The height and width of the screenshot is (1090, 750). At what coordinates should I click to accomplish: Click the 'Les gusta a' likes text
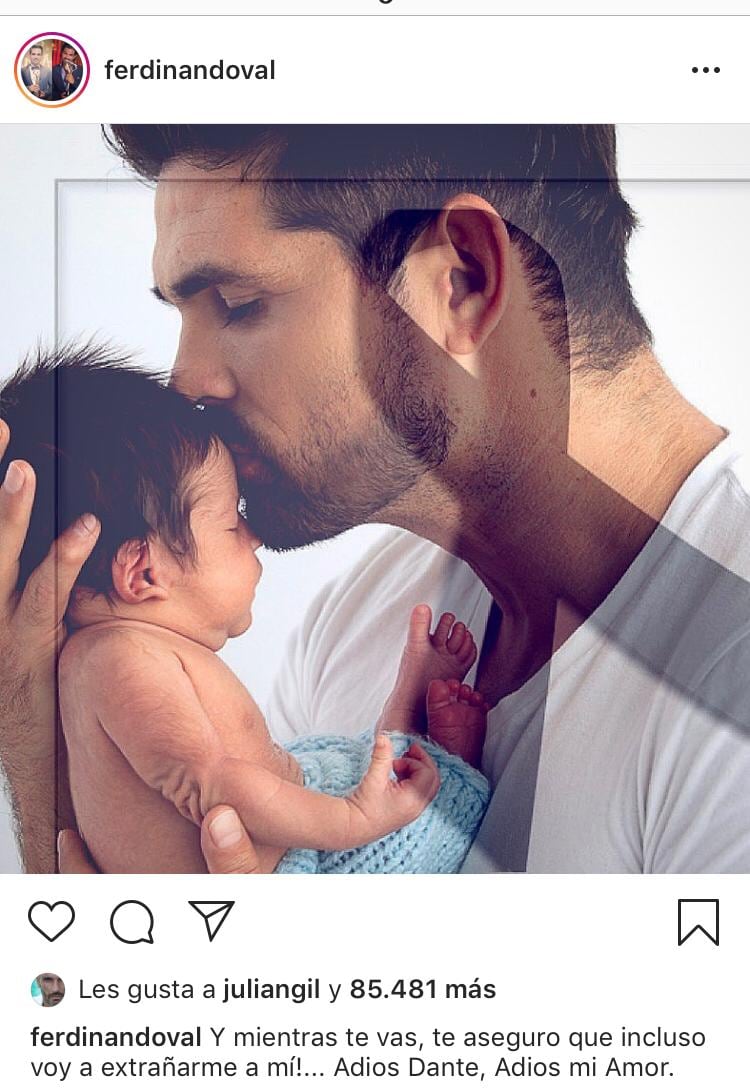coord(147,989)
